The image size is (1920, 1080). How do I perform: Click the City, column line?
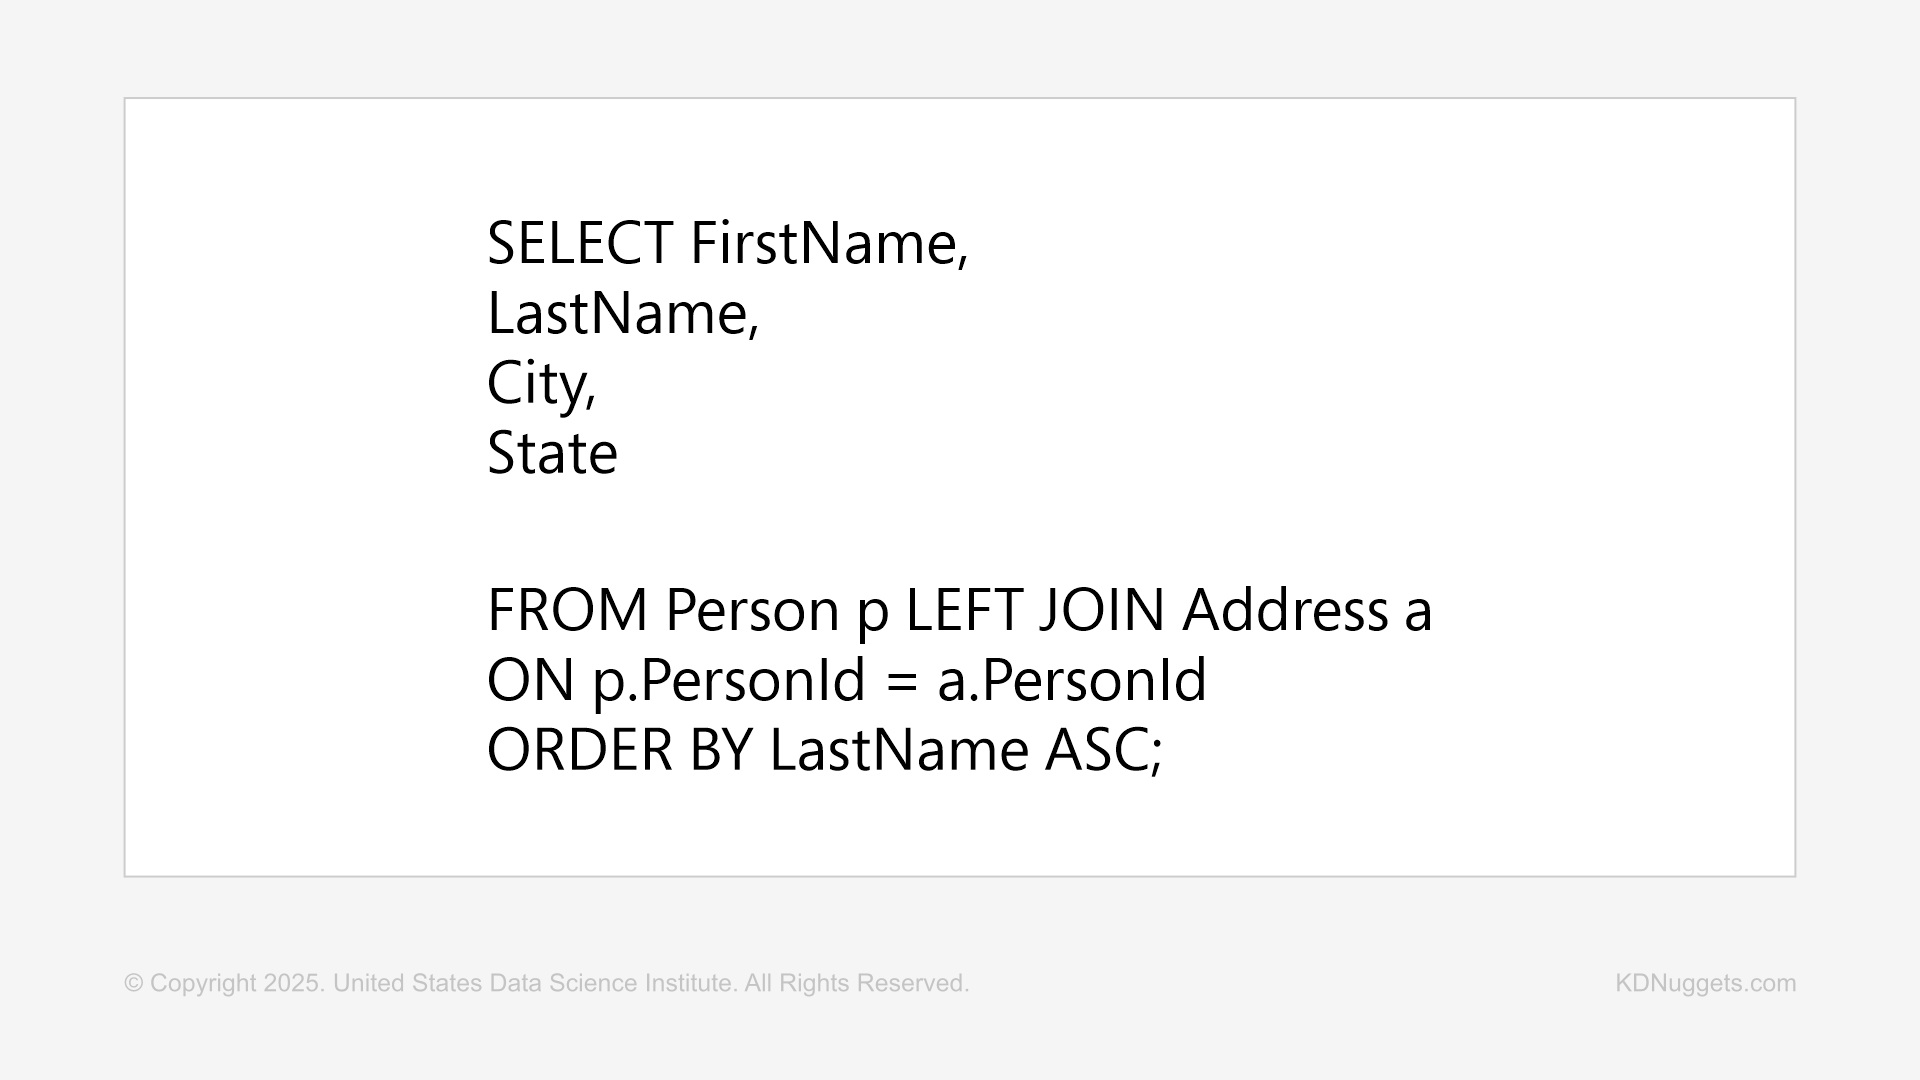(x=541, y=386)
